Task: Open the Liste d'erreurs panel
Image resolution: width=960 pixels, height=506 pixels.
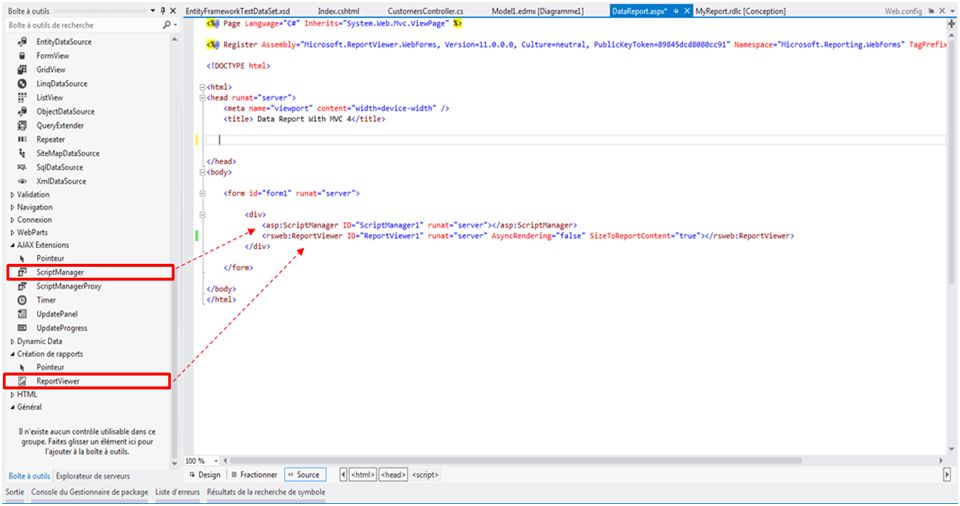Action: pos(177,493)
